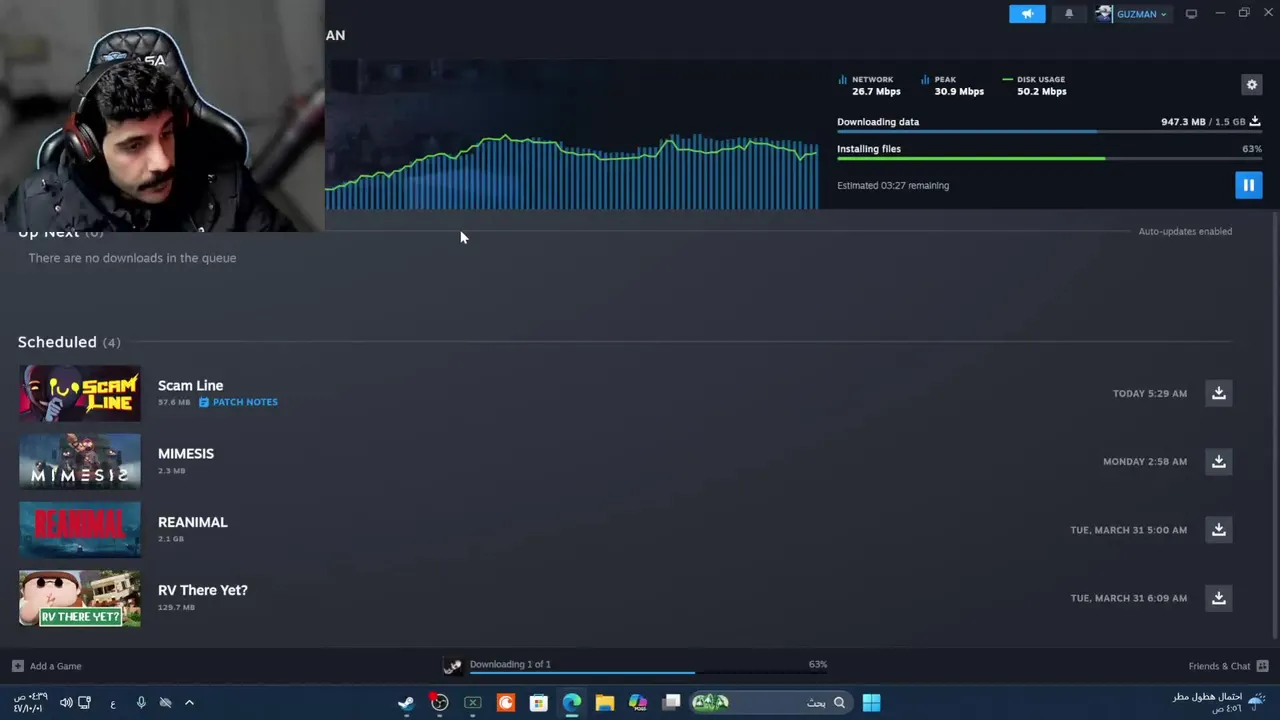Click the Peak 30.9 Mbps stat

[953, 85]
